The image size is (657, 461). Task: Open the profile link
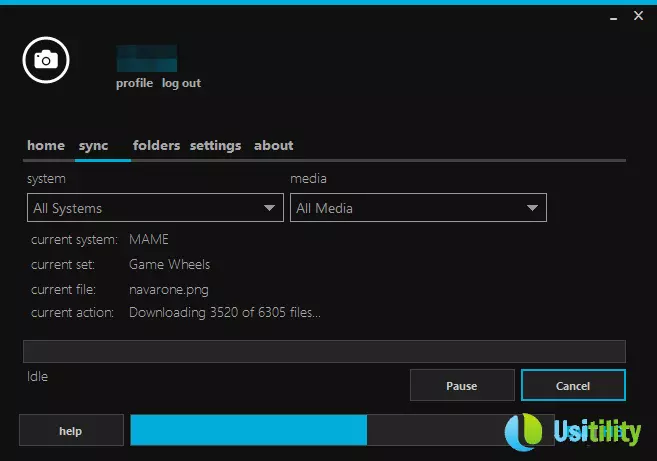coord(134,84)
